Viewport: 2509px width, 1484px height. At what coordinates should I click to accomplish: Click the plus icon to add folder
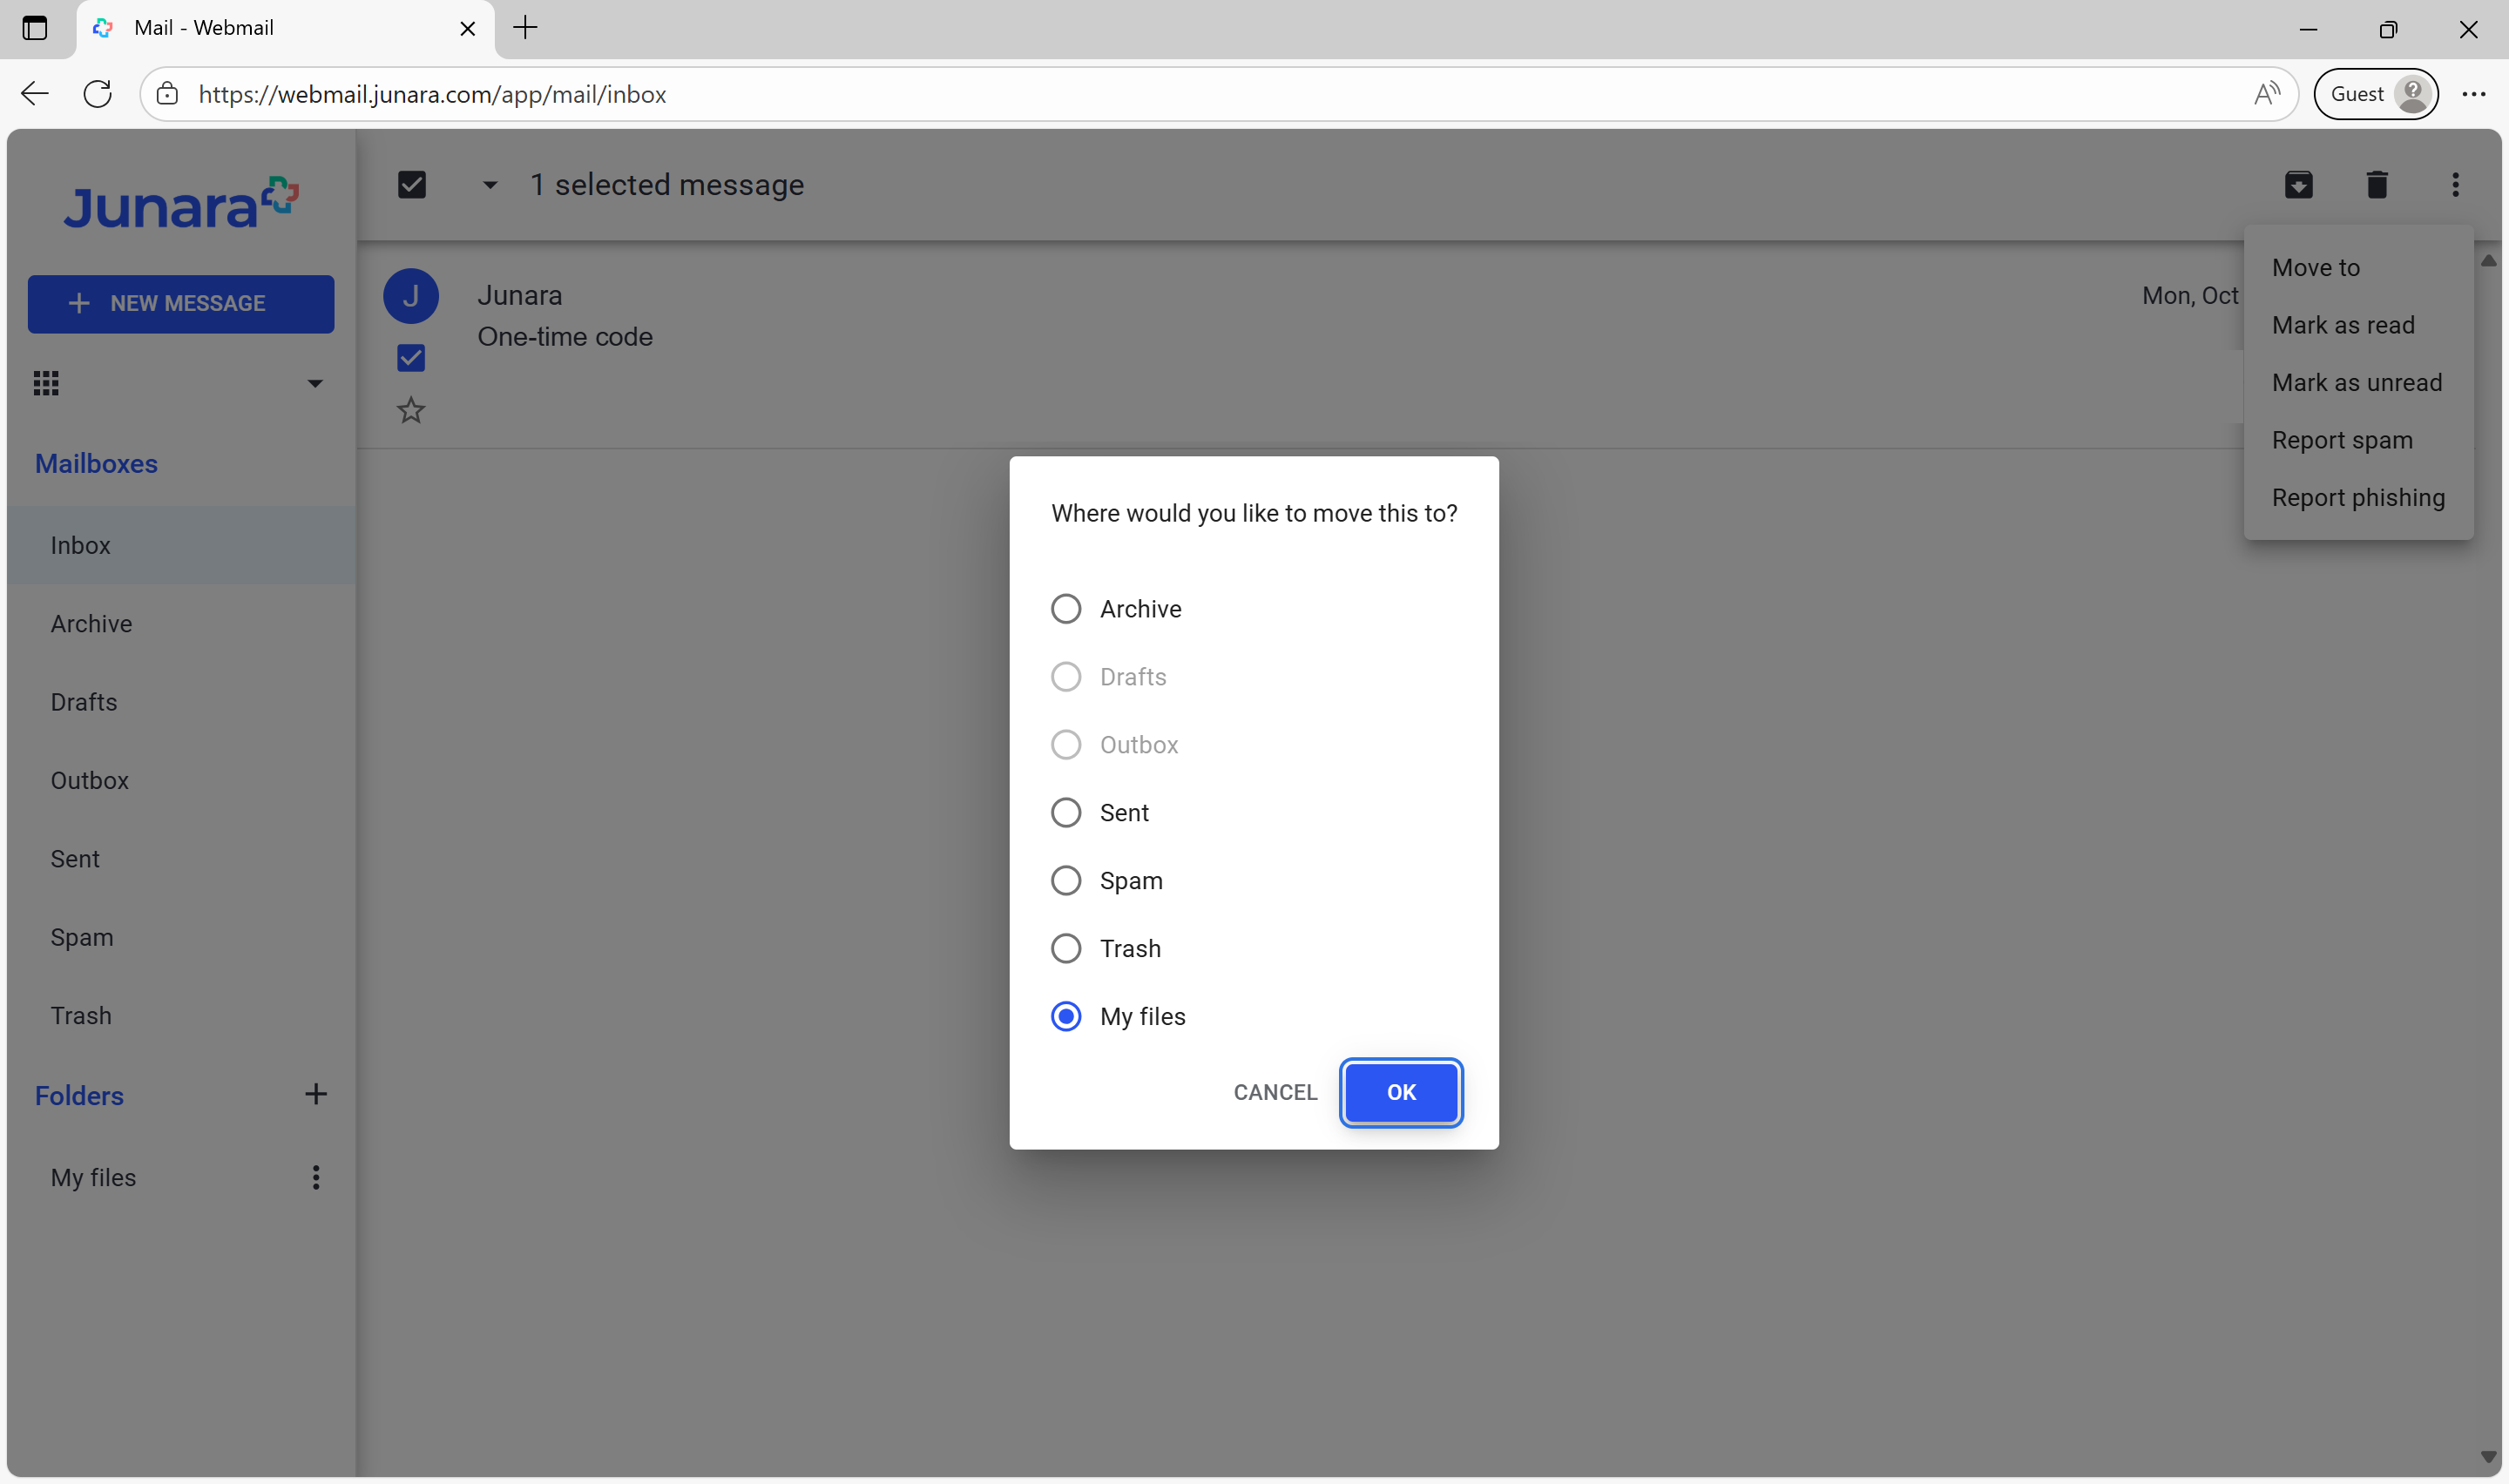pyautogui.click(x=316, y=1094)
